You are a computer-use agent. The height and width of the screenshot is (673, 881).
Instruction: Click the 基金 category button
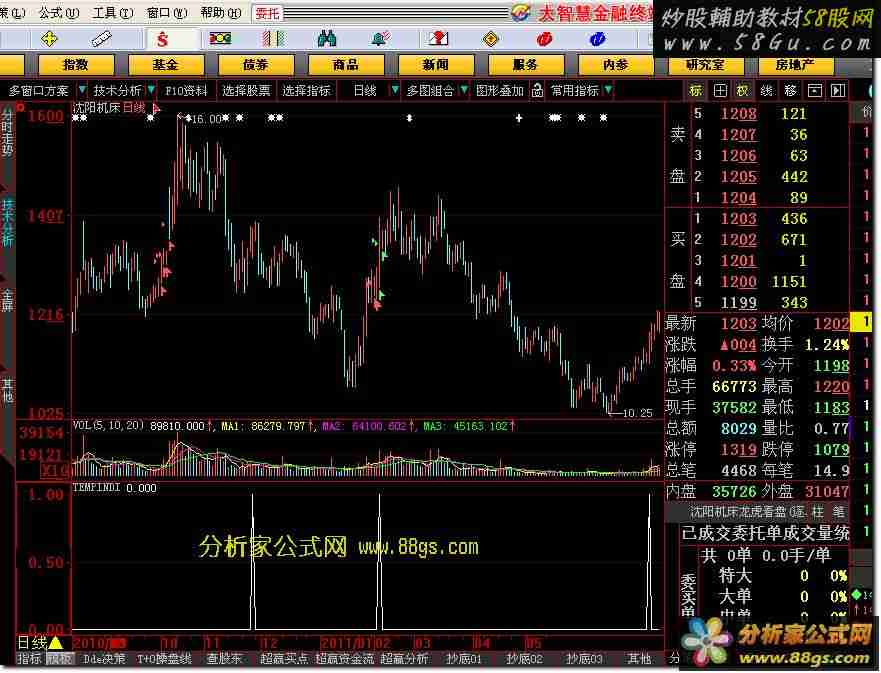(165, 65)
